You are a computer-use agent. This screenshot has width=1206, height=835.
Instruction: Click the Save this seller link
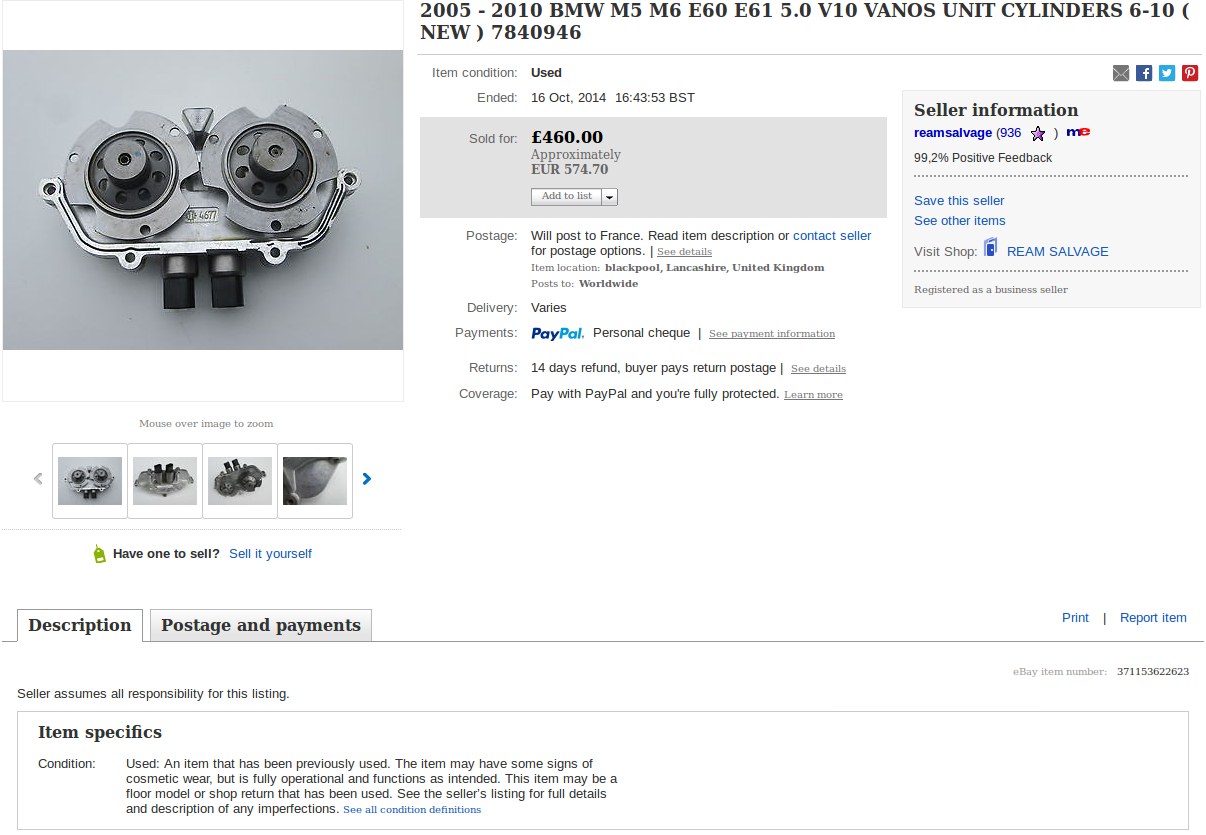tap(959, 201)
